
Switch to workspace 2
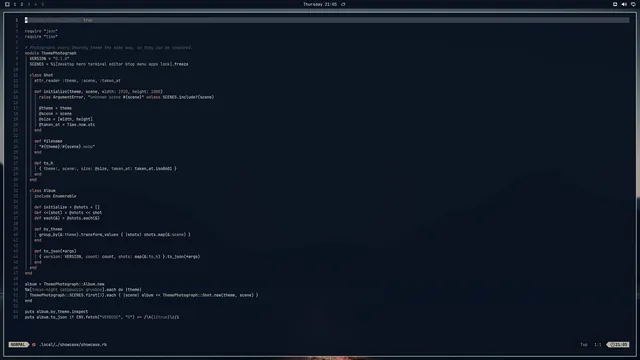(22, 4)
